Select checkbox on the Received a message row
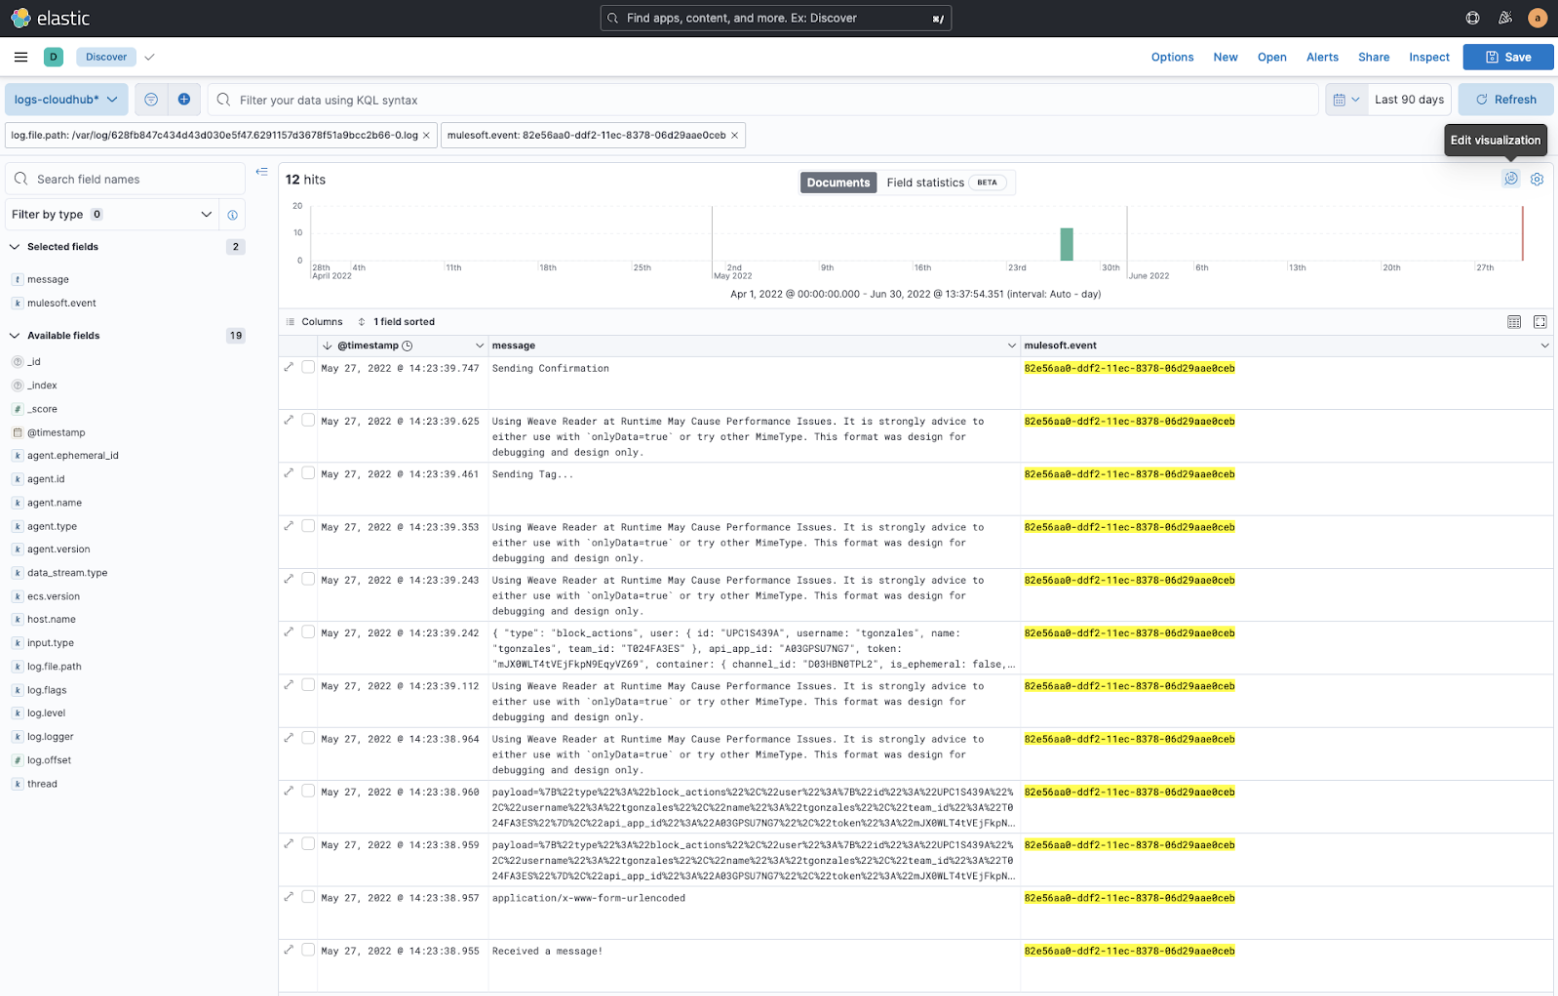The width and height of the screenshot is (1558, 996). point(308,950)
